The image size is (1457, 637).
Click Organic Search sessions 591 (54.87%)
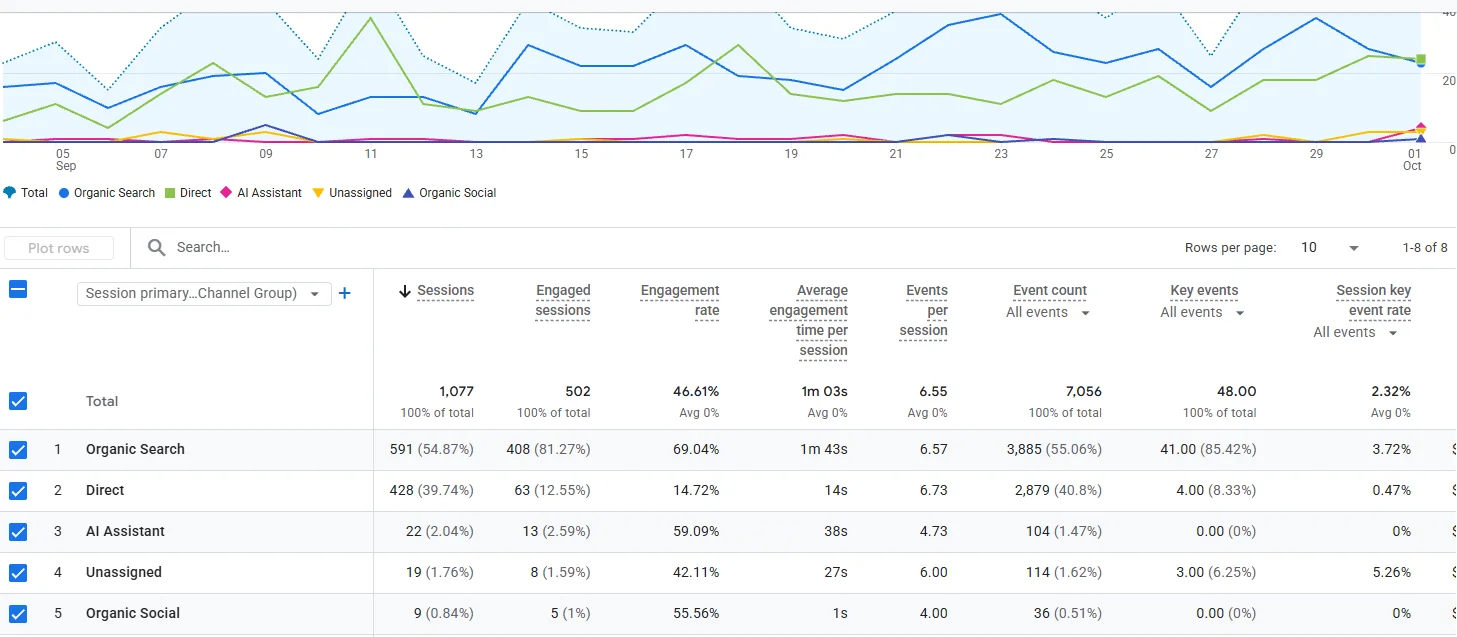click(x=431, y=450)
